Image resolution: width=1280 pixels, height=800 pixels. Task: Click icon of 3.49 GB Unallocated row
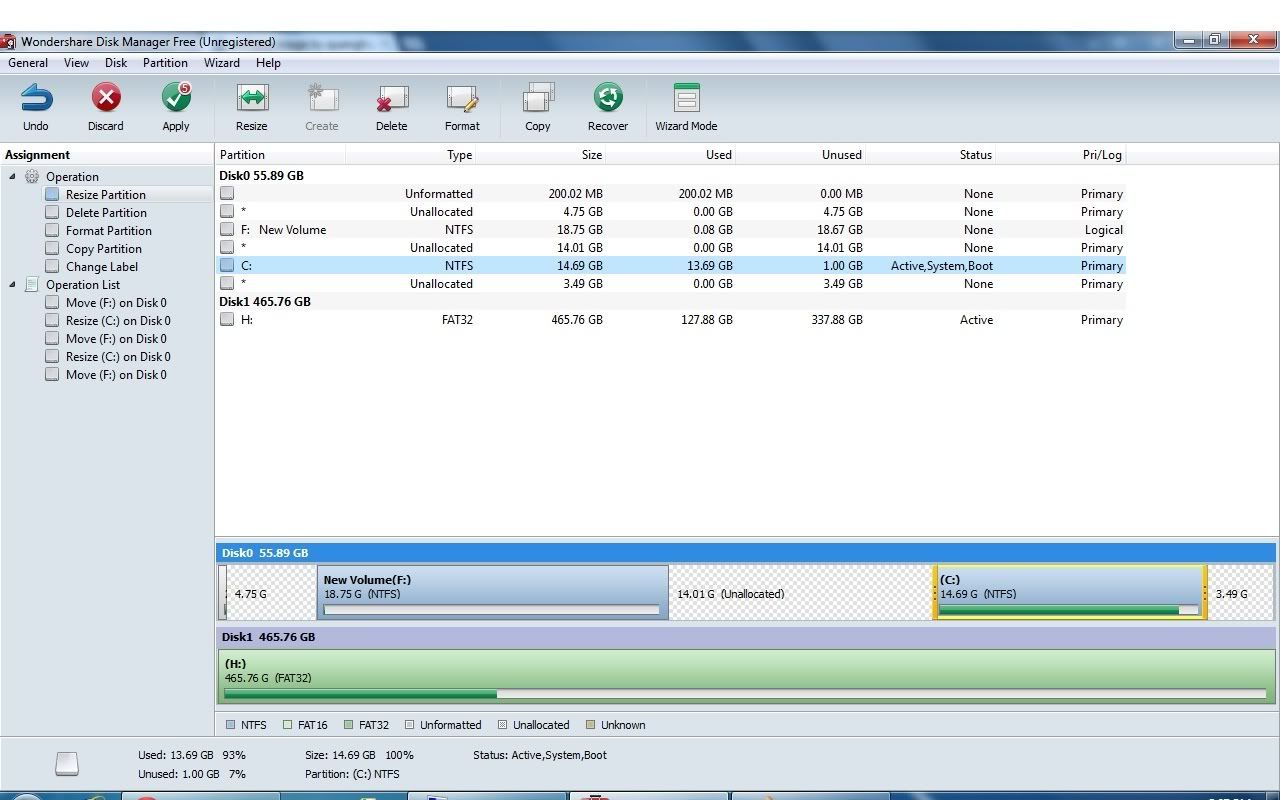tap(227, 283)
